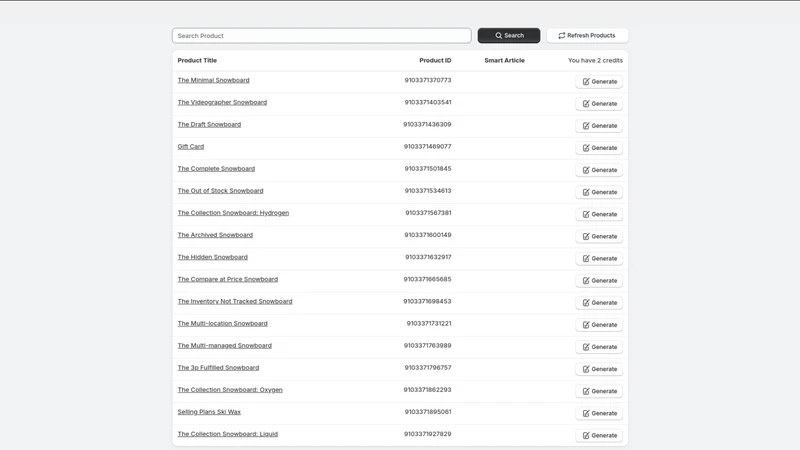Open The Collection Snowboard: Hydrogen link
Screen dimensions: 800x450
[x=233, y=213]
